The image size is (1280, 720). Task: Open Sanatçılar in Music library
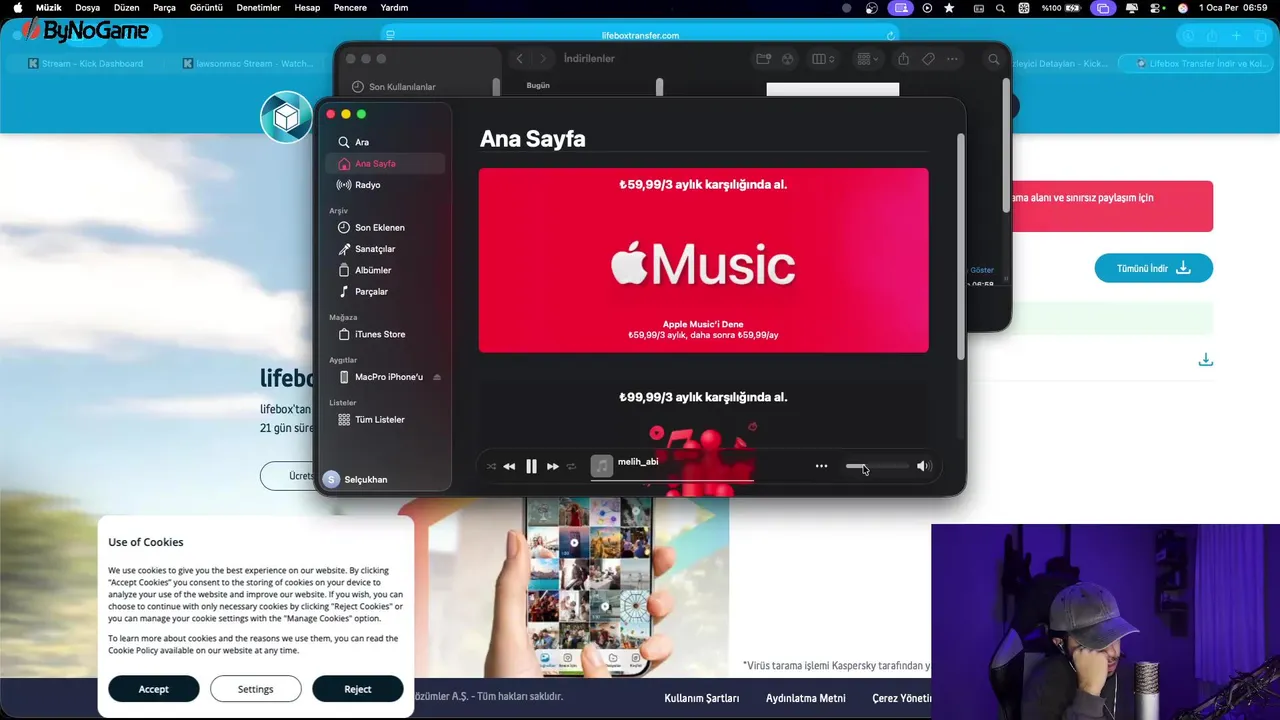tap(385, 249)
